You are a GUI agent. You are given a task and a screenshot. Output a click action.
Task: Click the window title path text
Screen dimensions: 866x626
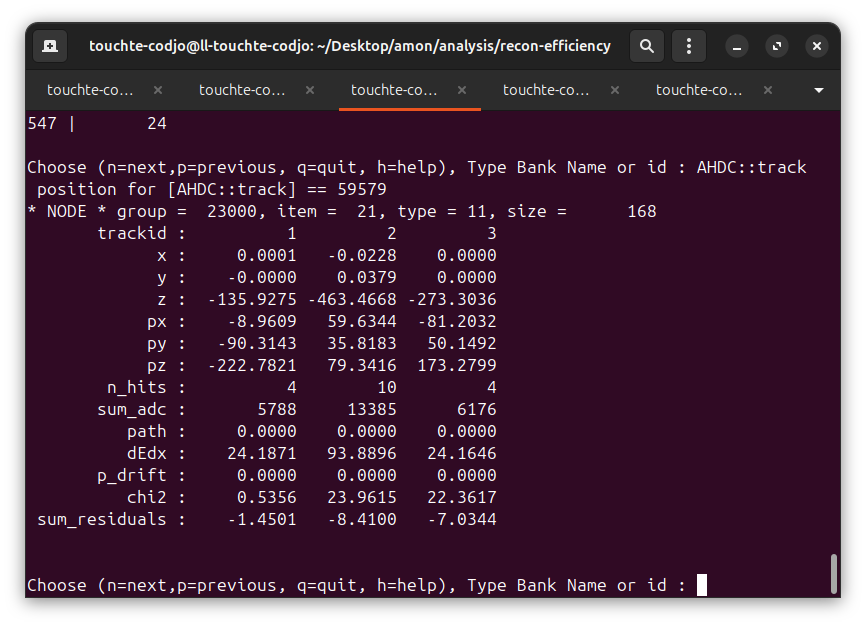click(x=350, y=46)
